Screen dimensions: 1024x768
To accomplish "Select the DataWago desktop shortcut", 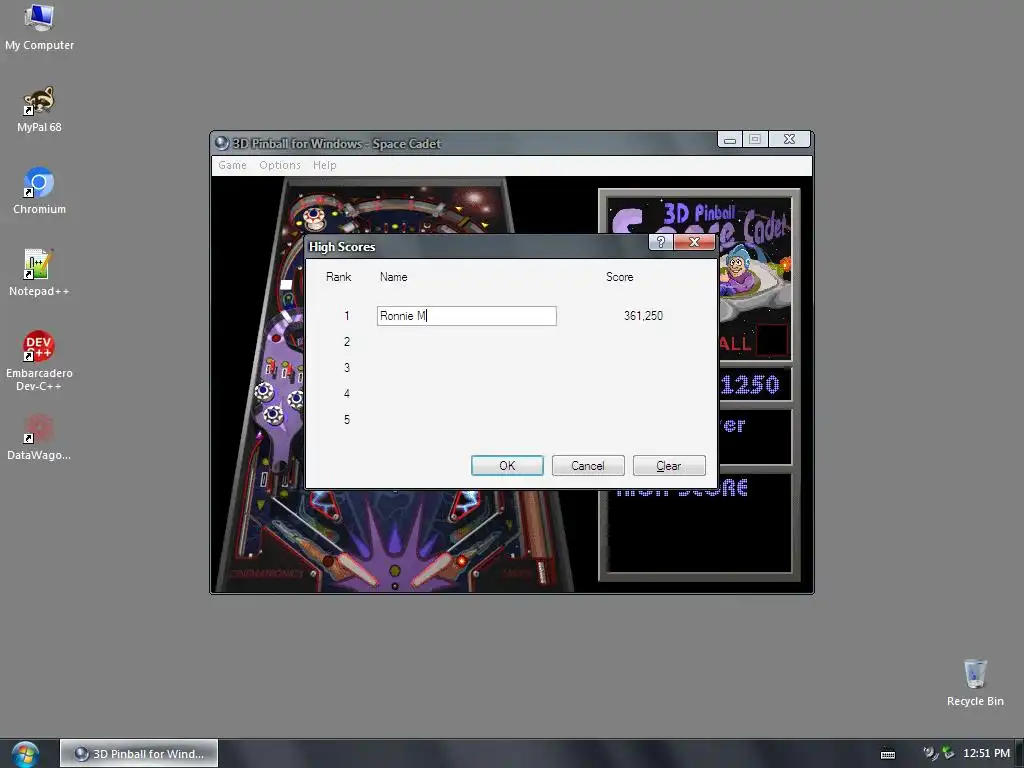I will pyautogui.click(x=39, y=437).
